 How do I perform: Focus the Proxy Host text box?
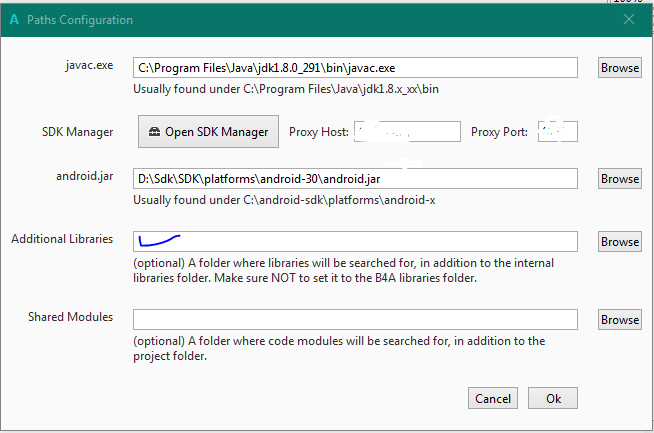(407, 132)
